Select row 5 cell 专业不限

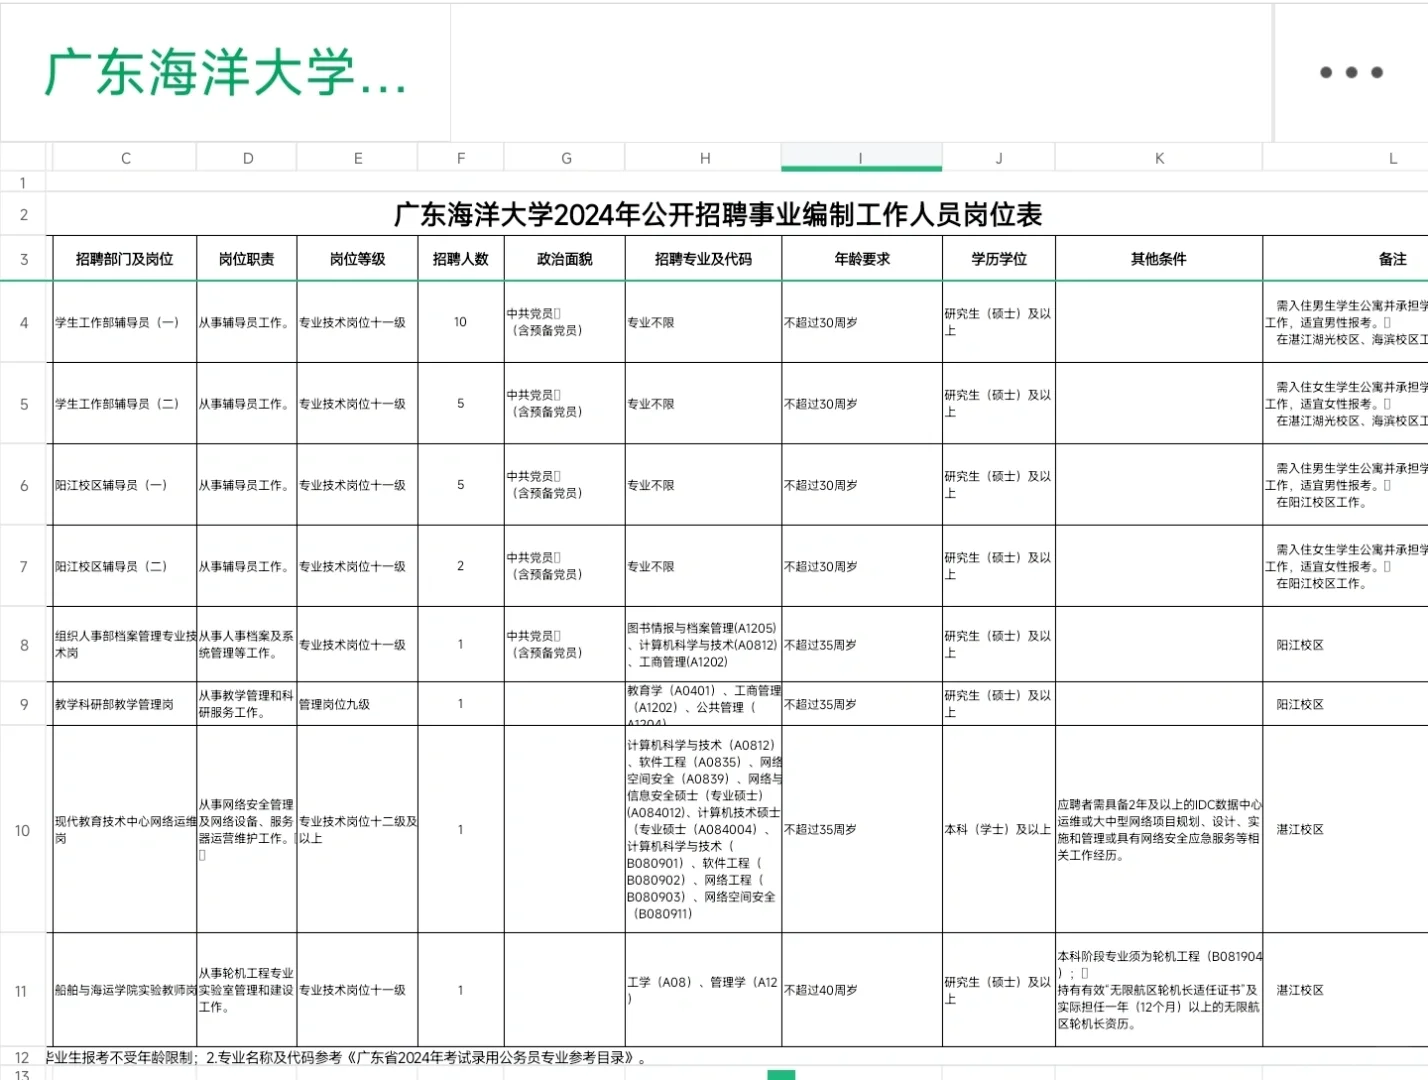point(704,404)
